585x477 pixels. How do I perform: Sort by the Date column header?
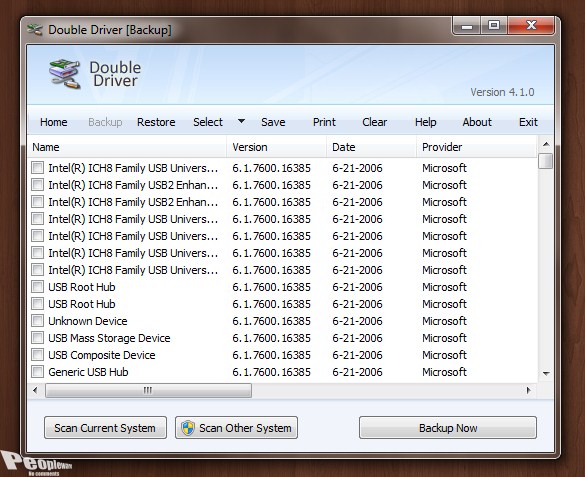pyautogui.click(x=372, y=147)
